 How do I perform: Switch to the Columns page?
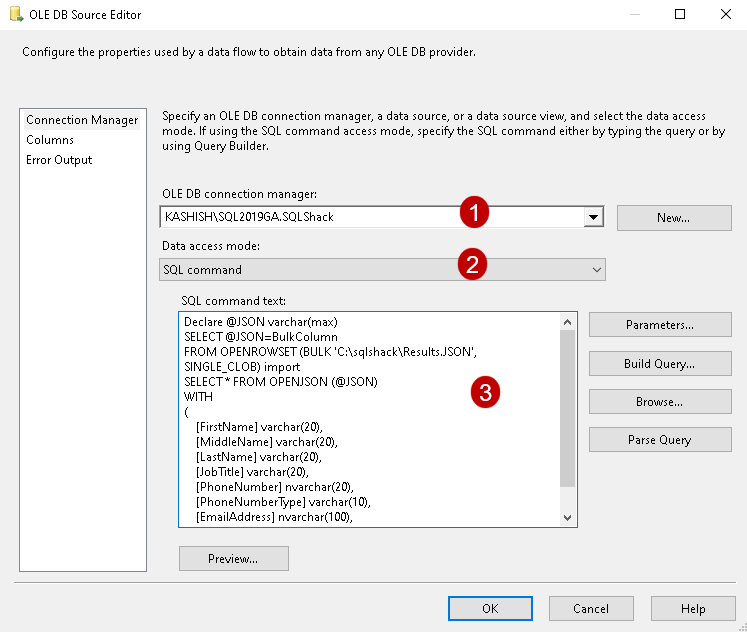[50, 140]
